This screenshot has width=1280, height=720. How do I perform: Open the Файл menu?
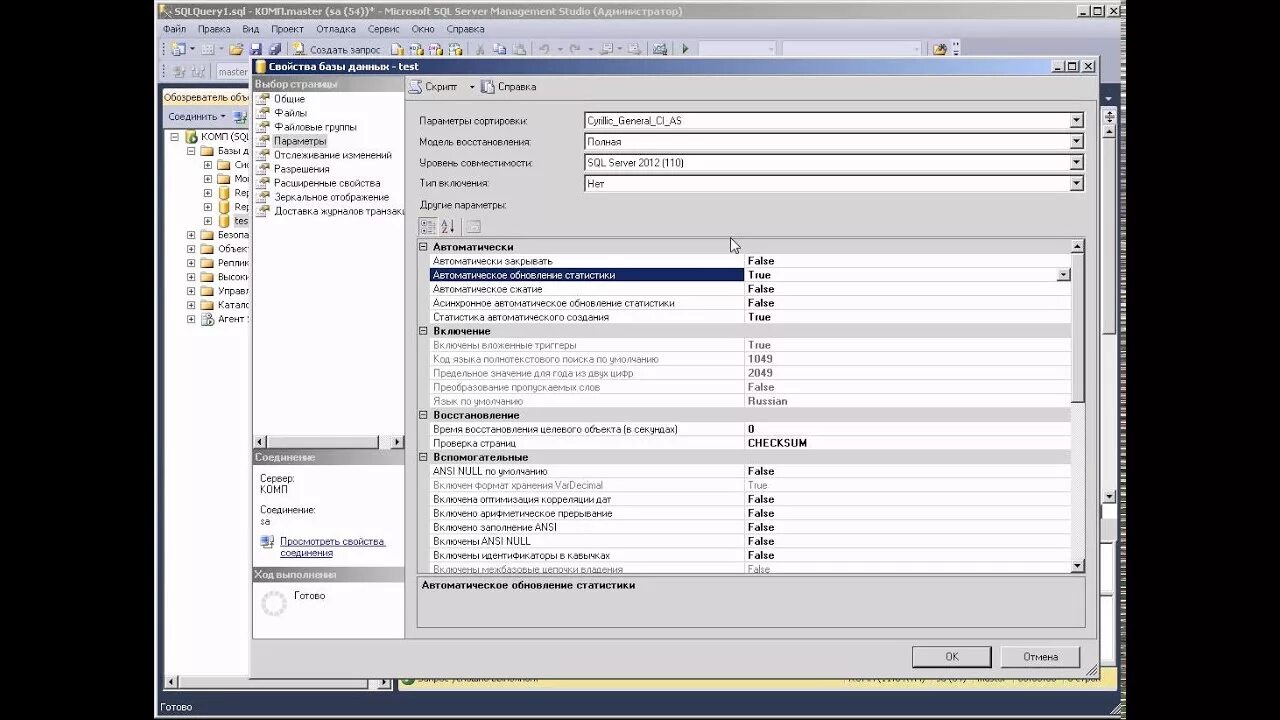(x=174, y=29)
